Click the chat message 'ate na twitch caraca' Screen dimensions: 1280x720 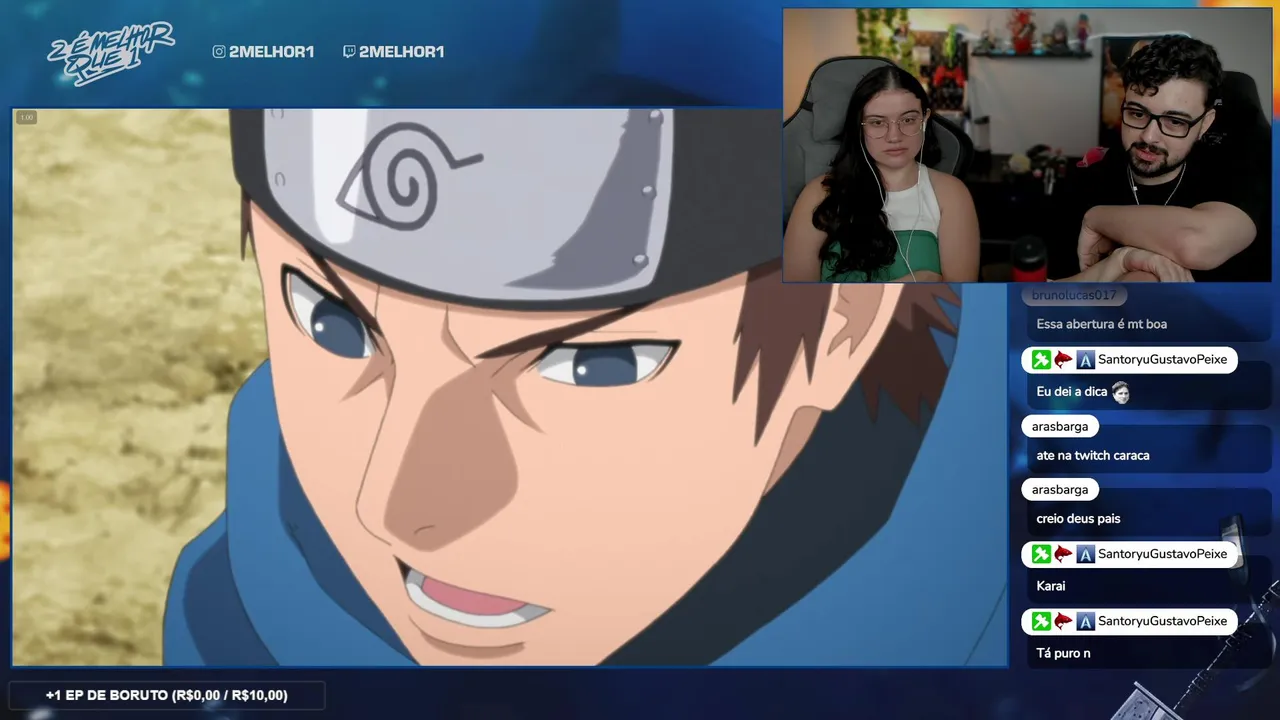pyautogui.click(x=1093, y=456)
